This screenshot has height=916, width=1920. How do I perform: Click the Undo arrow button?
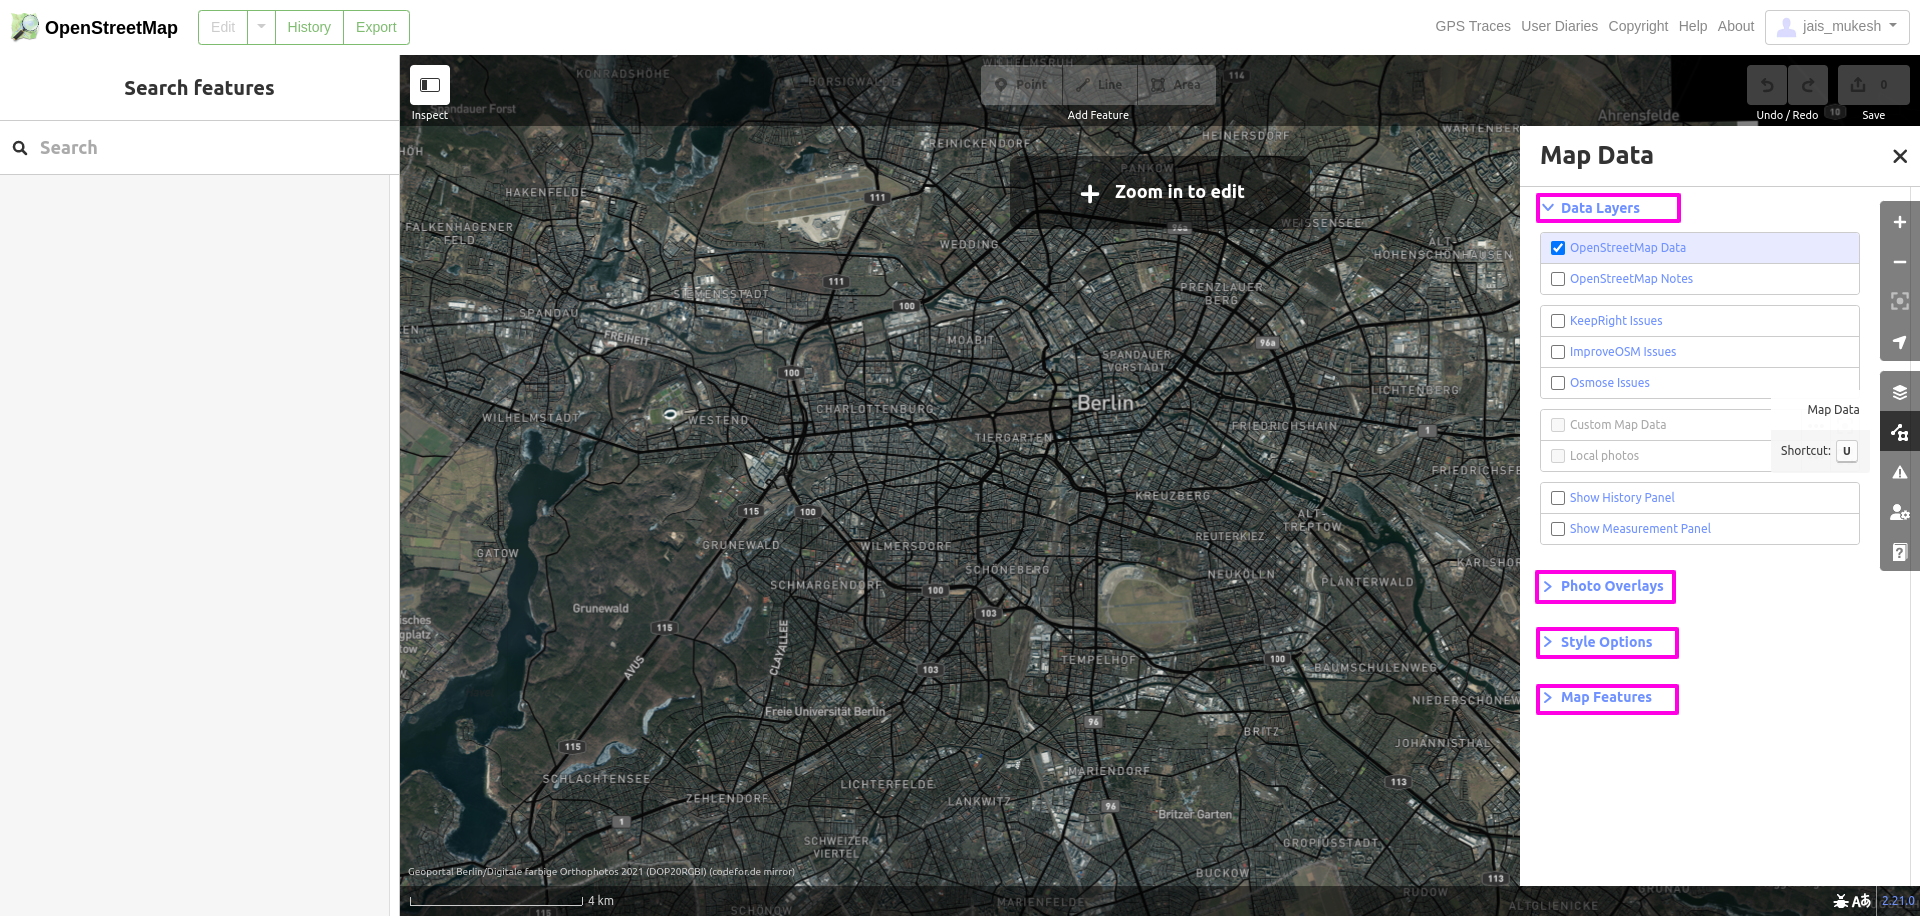1767,85
